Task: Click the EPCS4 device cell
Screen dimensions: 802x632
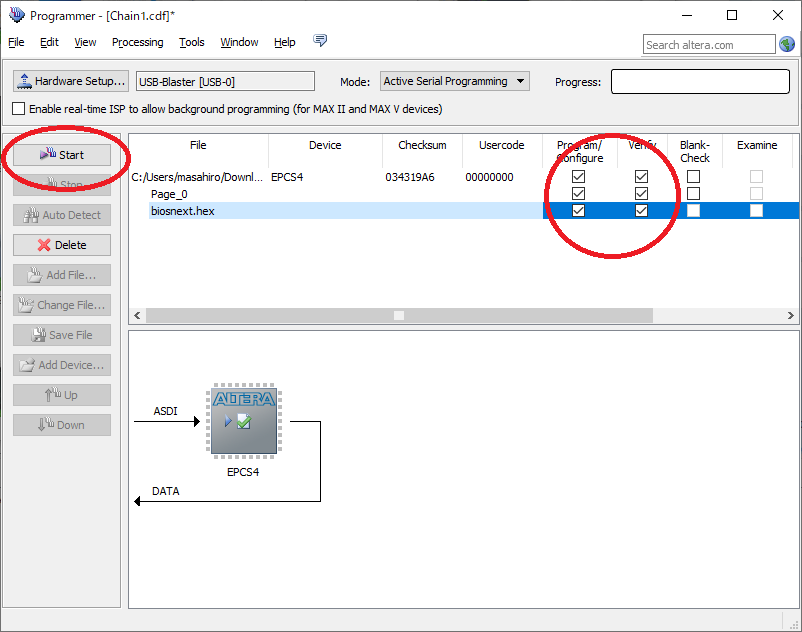Action: [287, 177]
